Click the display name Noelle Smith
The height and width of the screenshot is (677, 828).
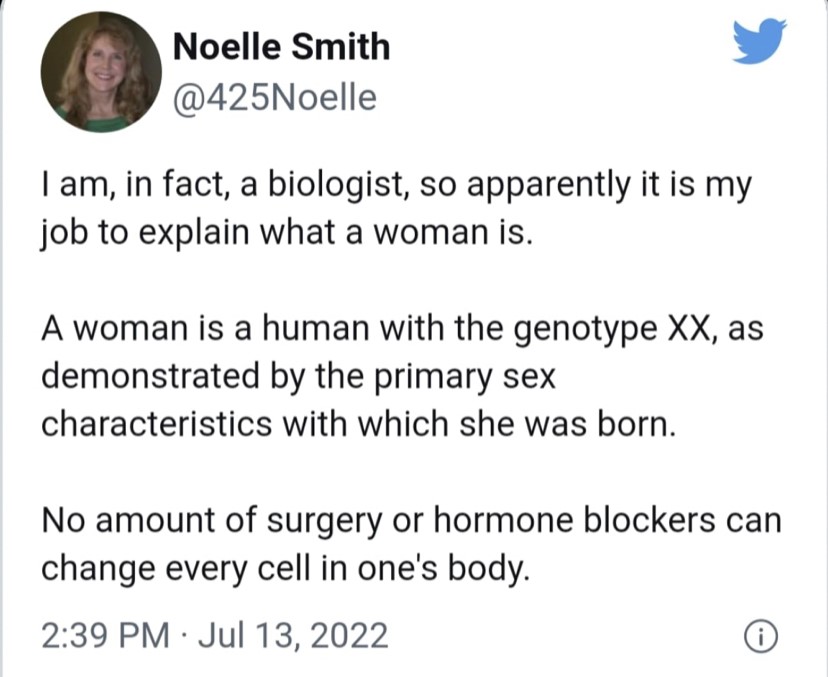[281, 46]
